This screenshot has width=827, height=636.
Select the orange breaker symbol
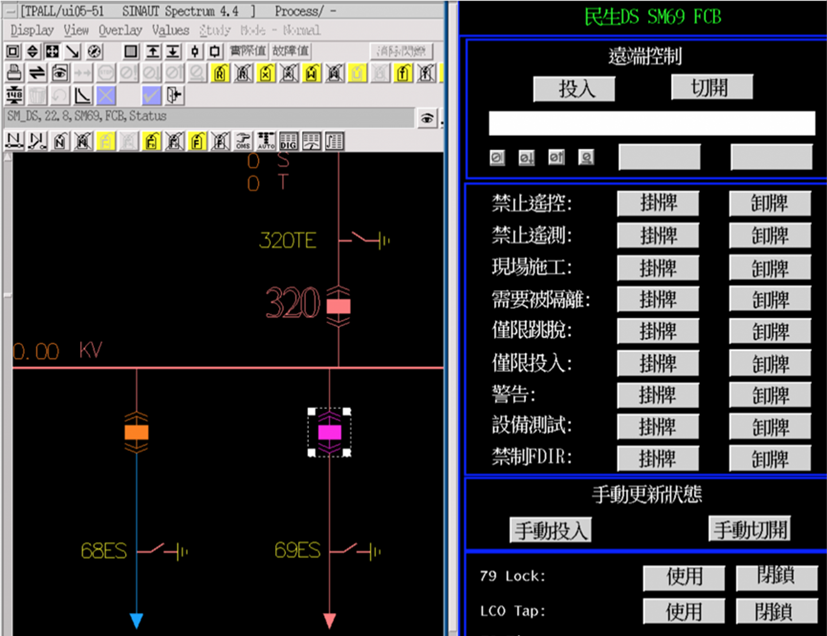(137, 431)
